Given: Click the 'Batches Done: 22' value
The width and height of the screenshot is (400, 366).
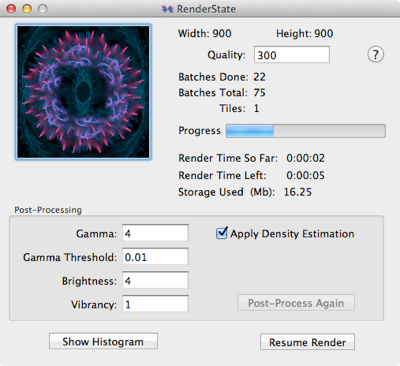Looking at the screenshot, I should pos(259,77).
